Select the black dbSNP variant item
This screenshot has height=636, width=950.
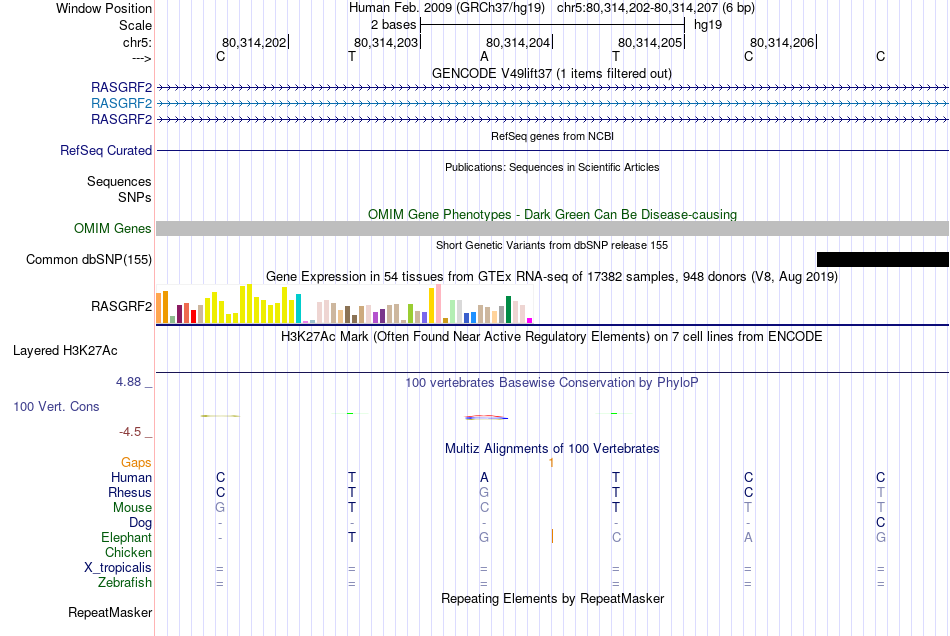[x=883, y=259]
